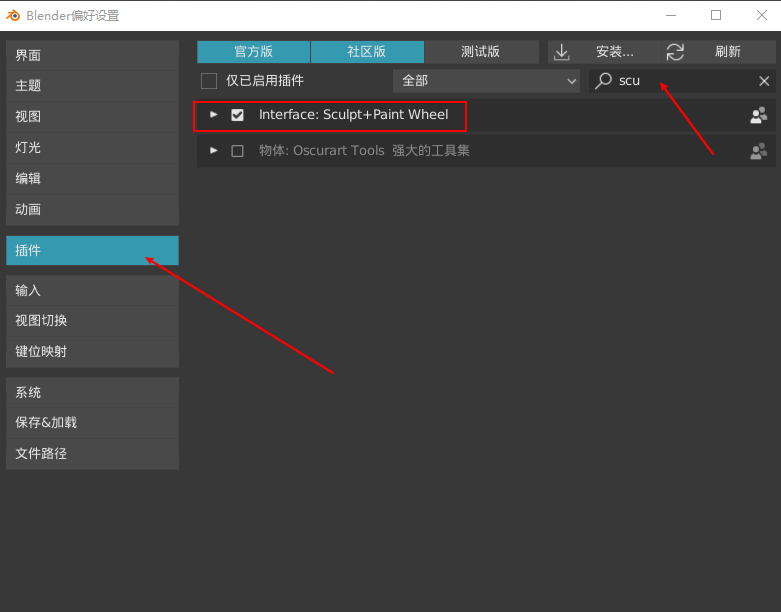Open the 输入 preferences section
This screenshot has height=612, width=781.
(x=92, y=290)
